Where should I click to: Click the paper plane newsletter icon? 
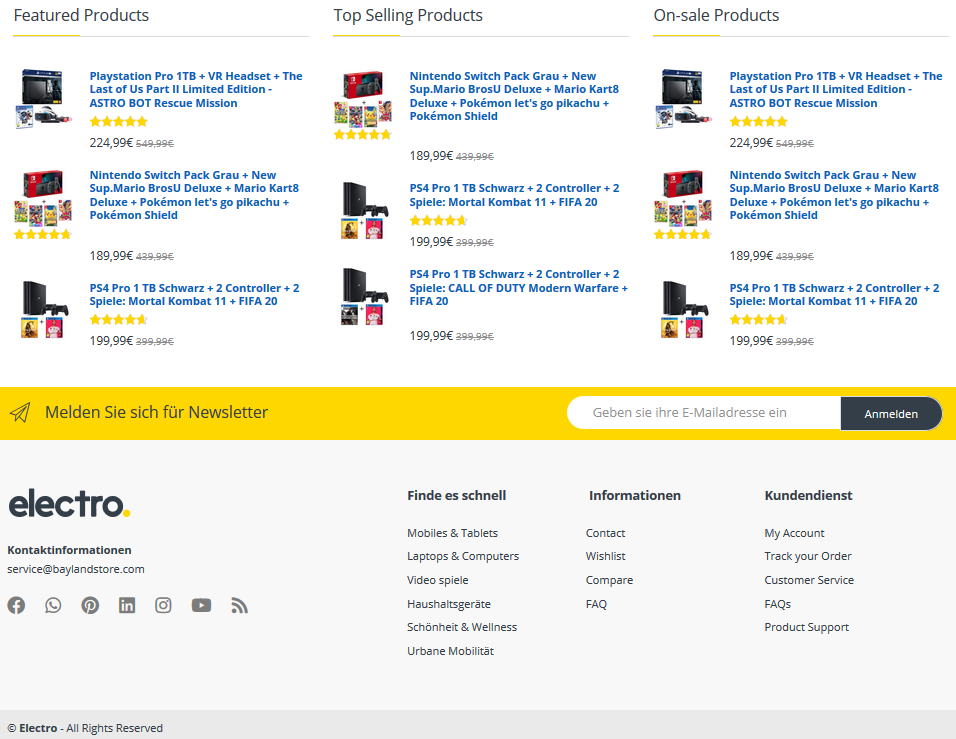click(x=20, y=413)
